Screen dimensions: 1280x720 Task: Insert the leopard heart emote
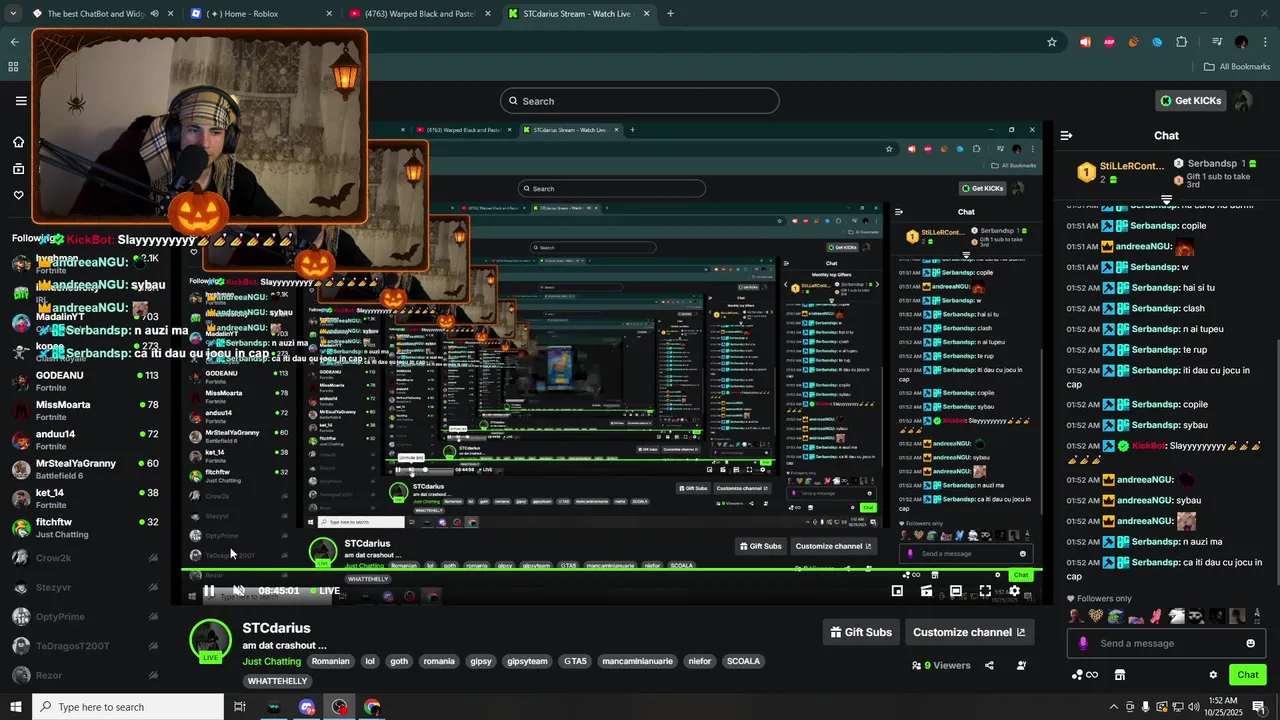(1096, 616)
